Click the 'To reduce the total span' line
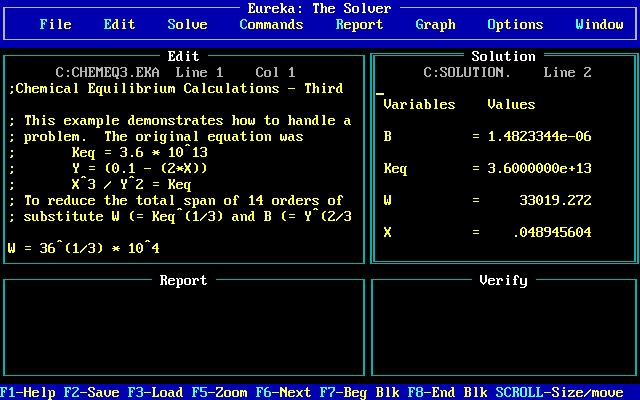This screenshot has width=640, height=400. tap(176, 200)
